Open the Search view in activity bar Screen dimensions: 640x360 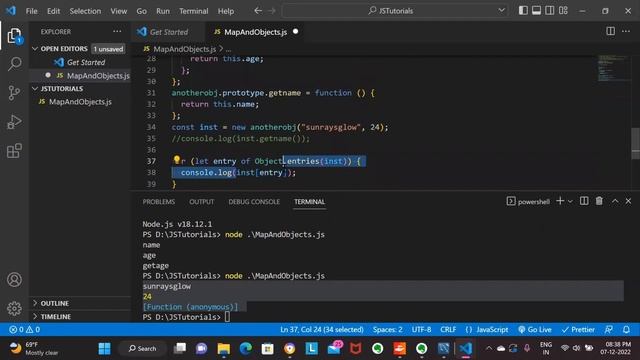coord(14,64)
